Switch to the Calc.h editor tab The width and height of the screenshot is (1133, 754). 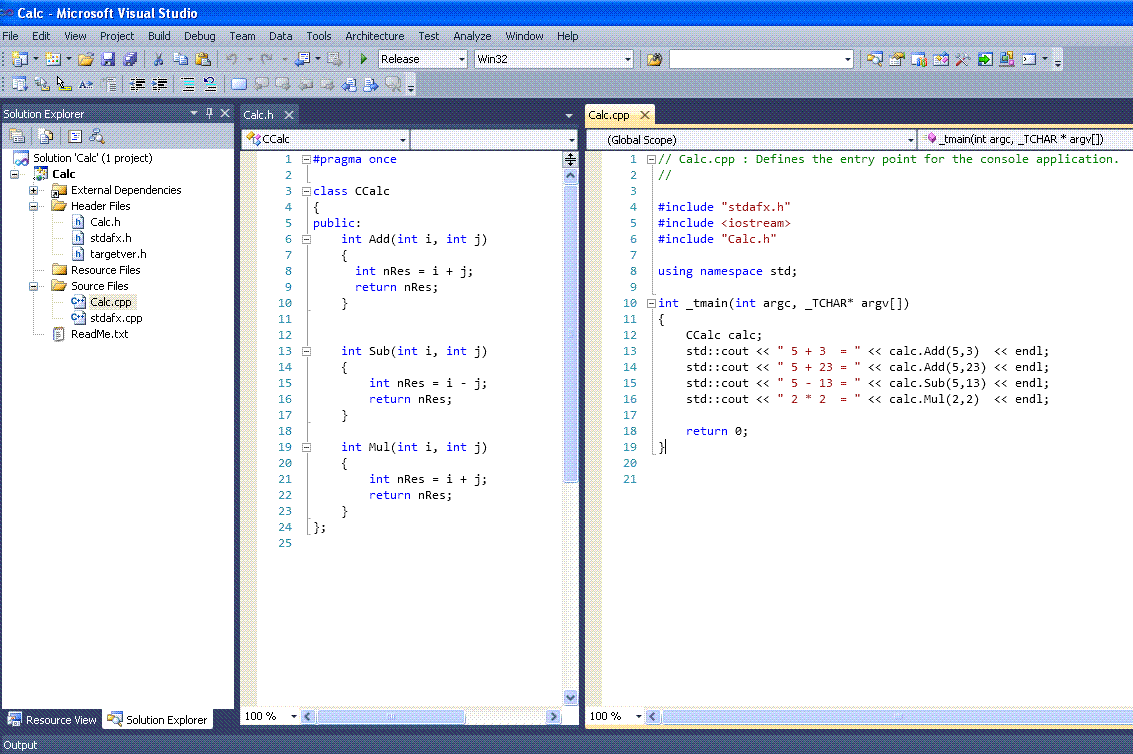coord(259,115)
